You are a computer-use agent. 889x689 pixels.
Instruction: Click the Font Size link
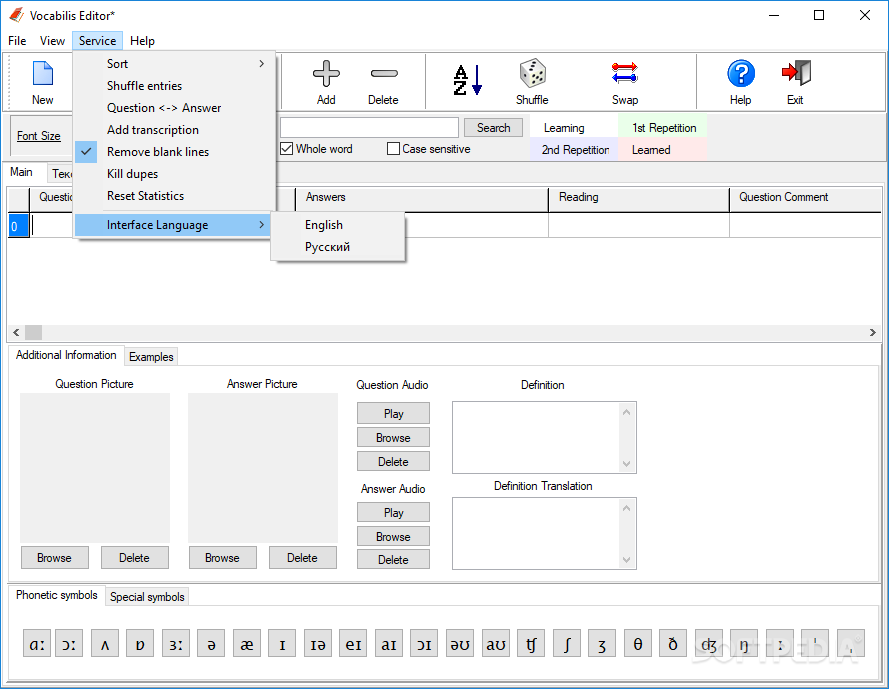click(39, 136)
